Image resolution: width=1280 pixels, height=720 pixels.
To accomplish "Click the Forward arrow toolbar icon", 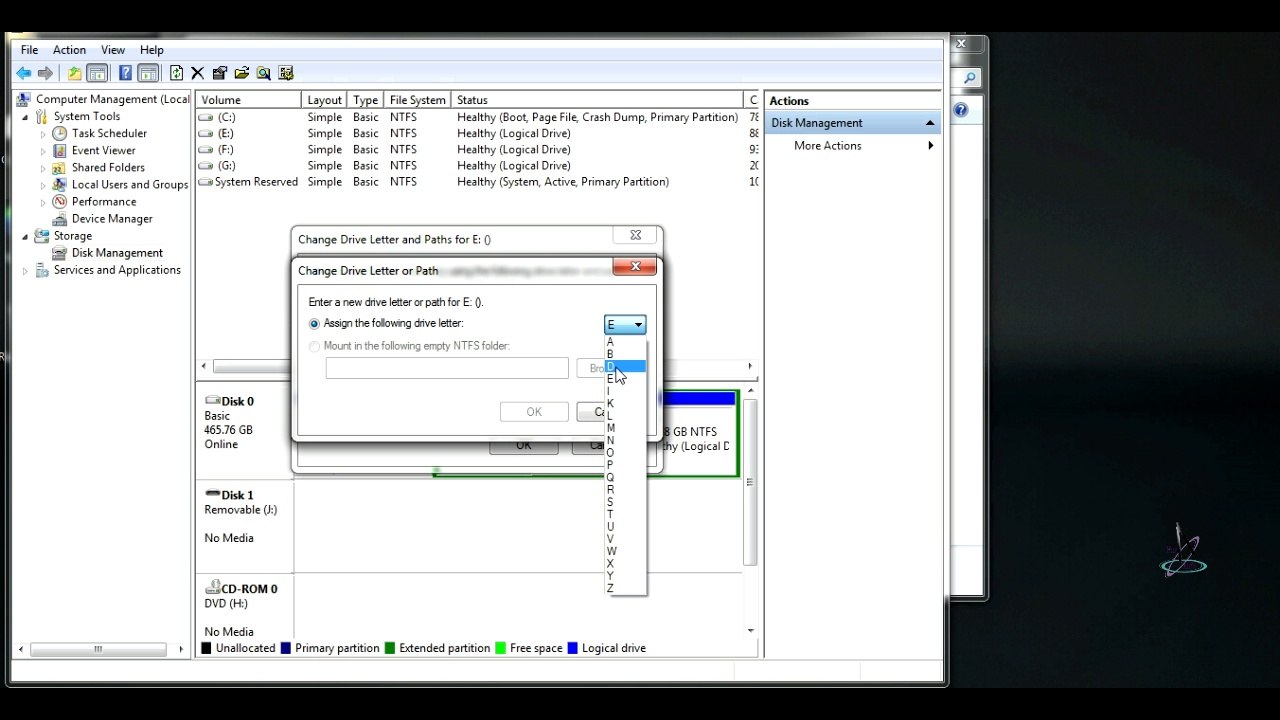I will [x=45, y=73].
